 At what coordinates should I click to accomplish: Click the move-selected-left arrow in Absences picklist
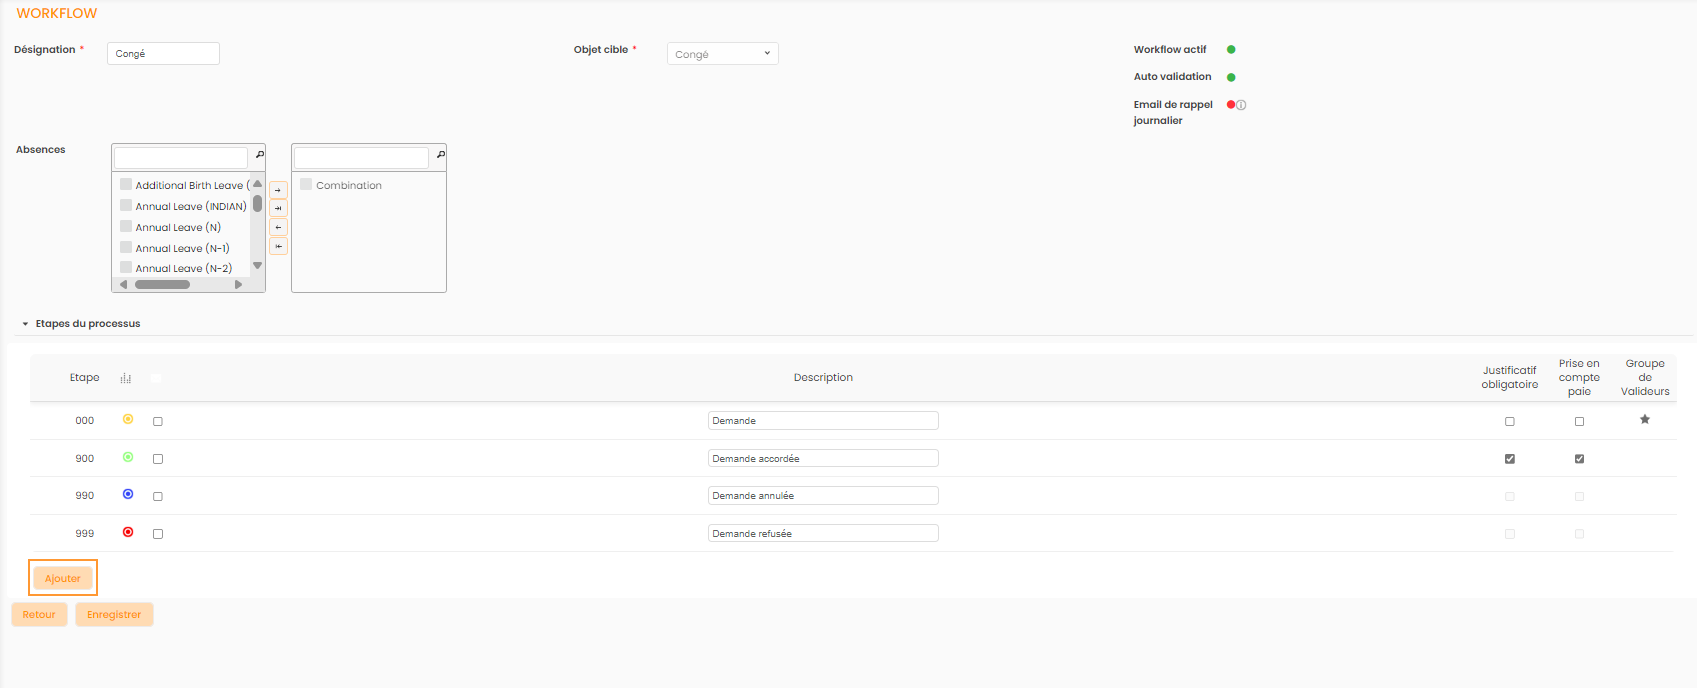[x=278, y=227]
